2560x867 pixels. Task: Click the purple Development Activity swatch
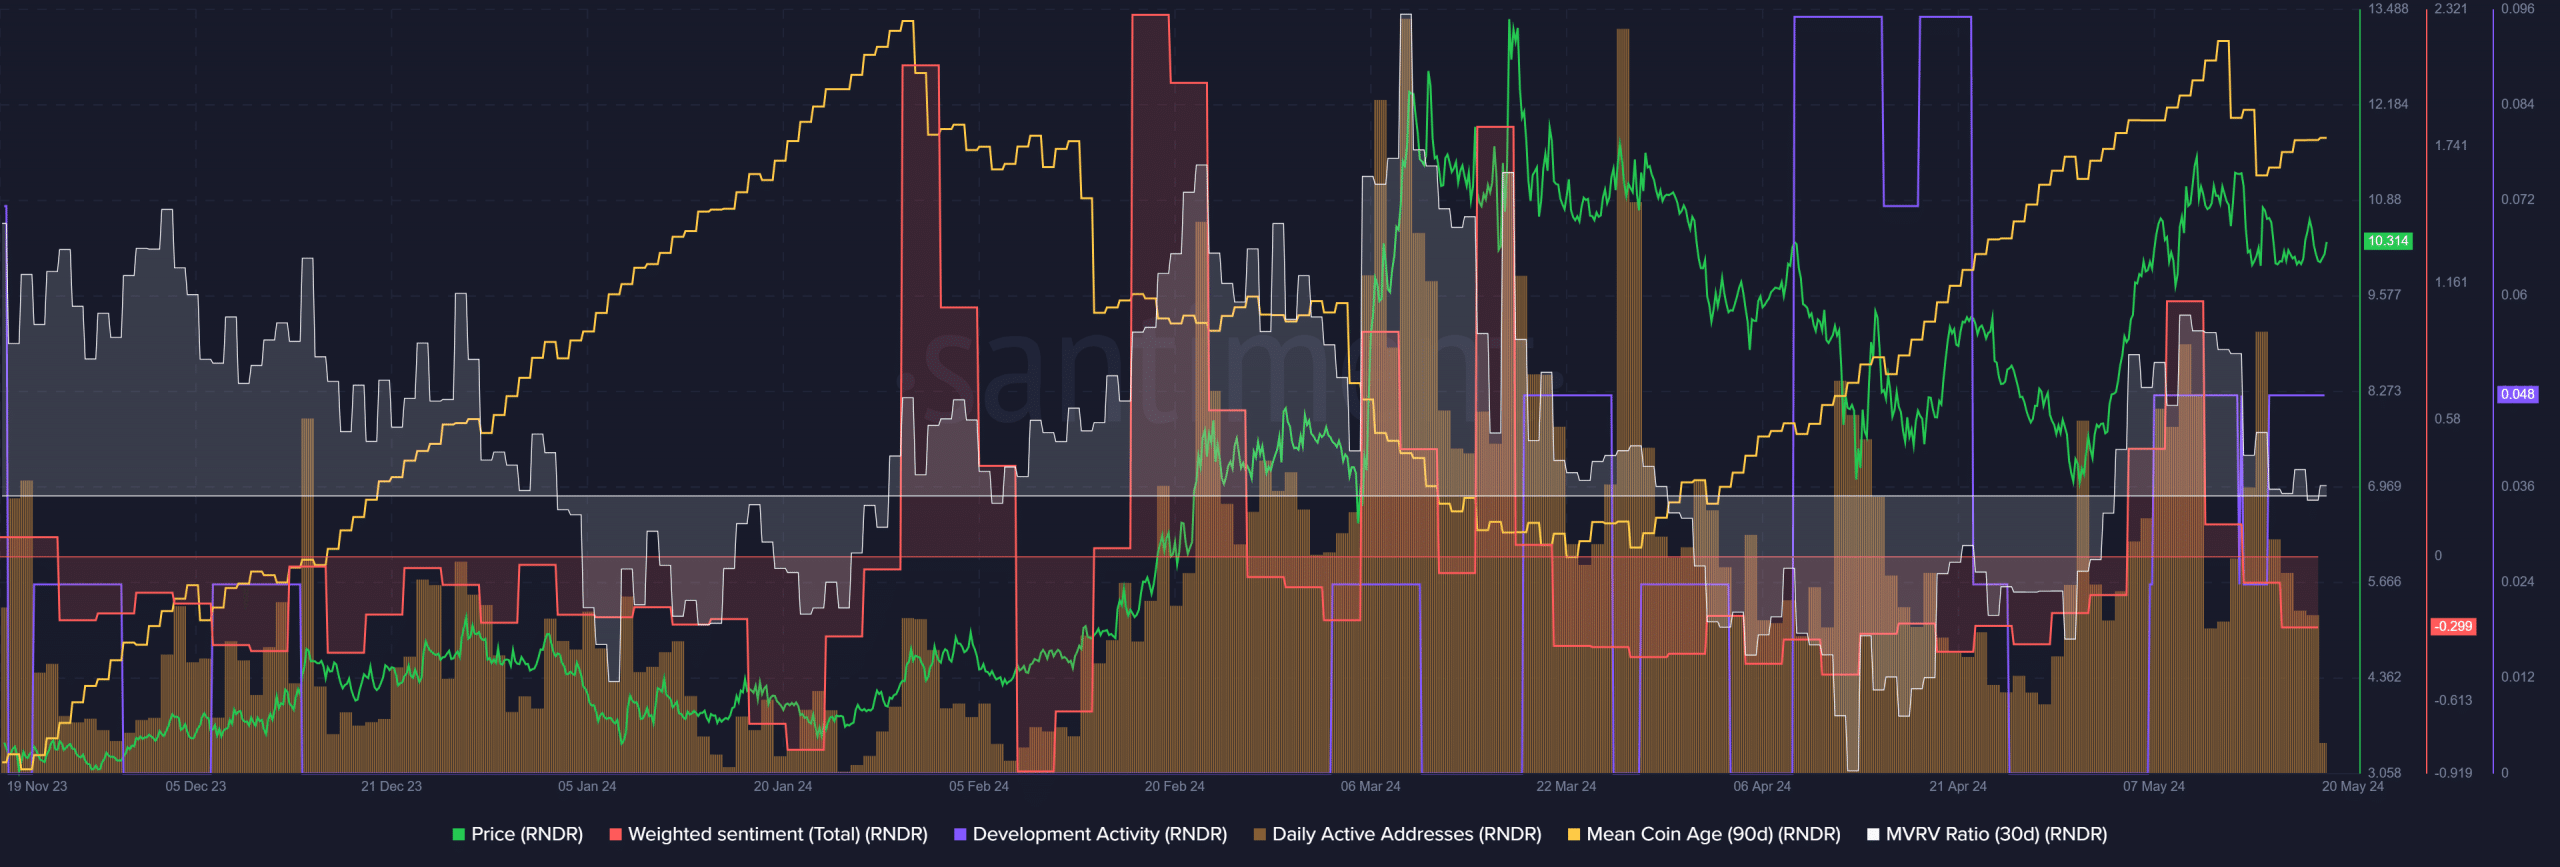coord(961,834)
